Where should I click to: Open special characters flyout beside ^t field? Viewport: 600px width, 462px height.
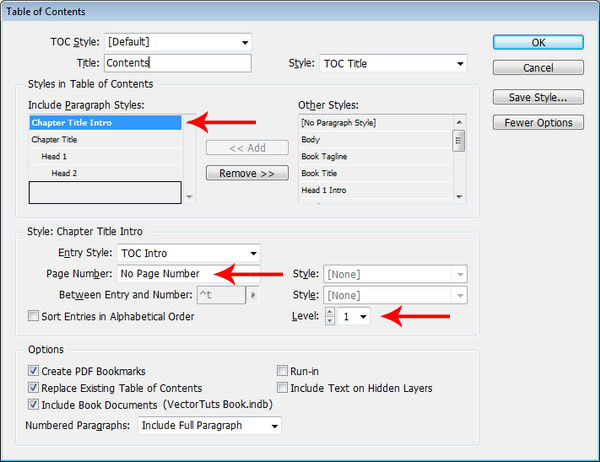click(253, 295)
